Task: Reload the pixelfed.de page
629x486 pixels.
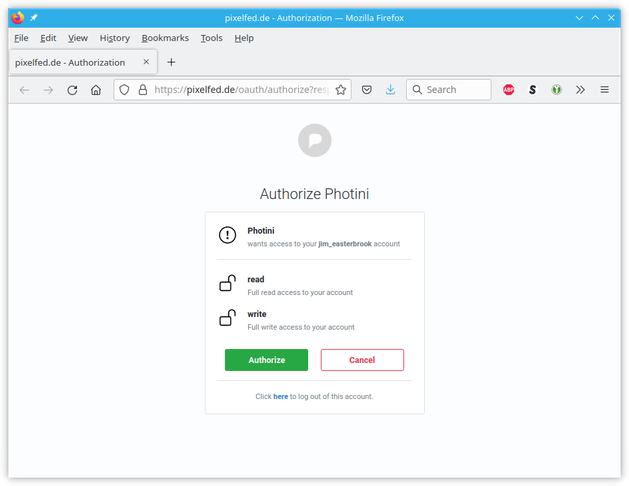Action: pyautogui.click(x=72, y=90)
